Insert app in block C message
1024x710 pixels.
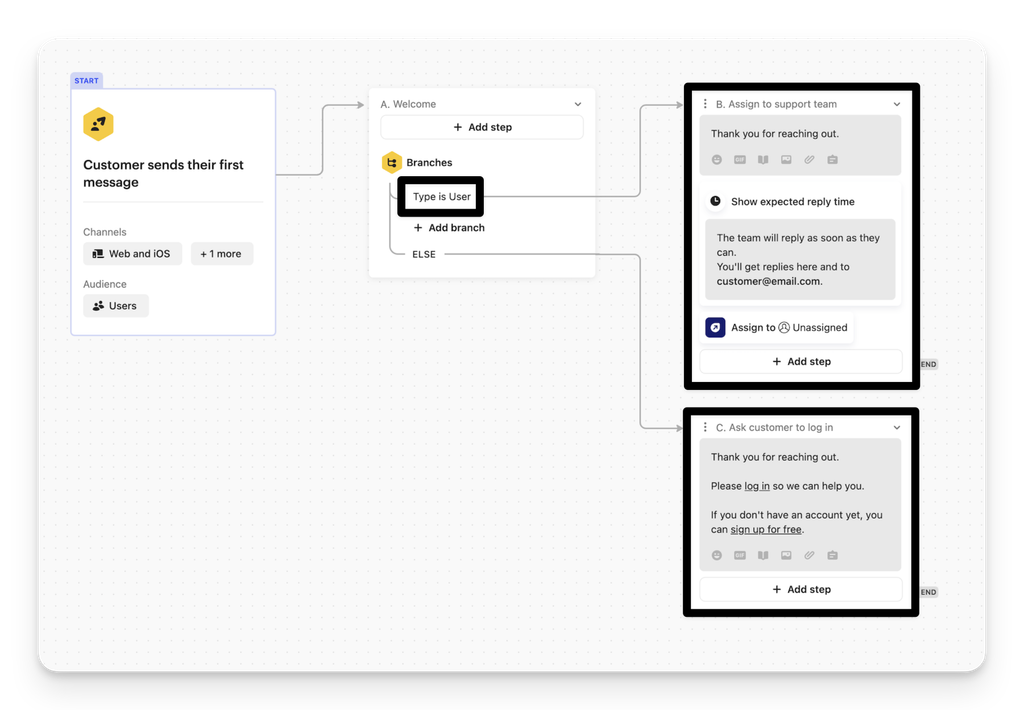(833, 555)
